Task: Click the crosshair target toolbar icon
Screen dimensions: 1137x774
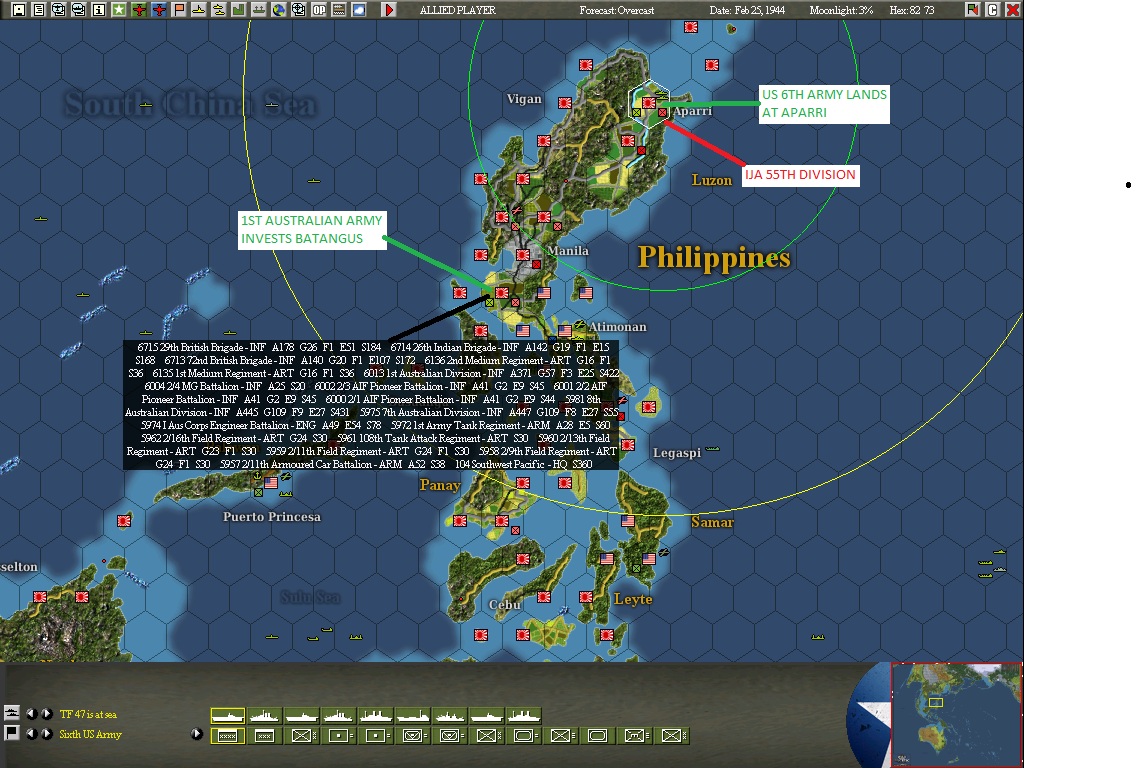Action: [x=298, y=10]
